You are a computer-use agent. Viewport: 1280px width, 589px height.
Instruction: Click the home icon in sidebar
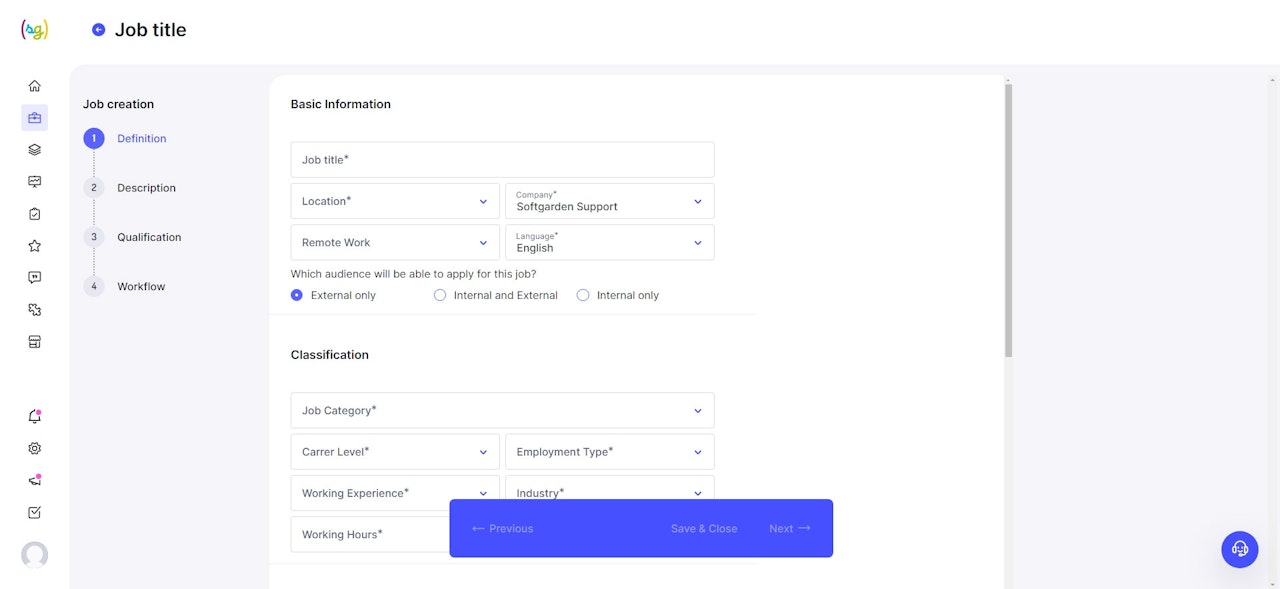[34, 86]
